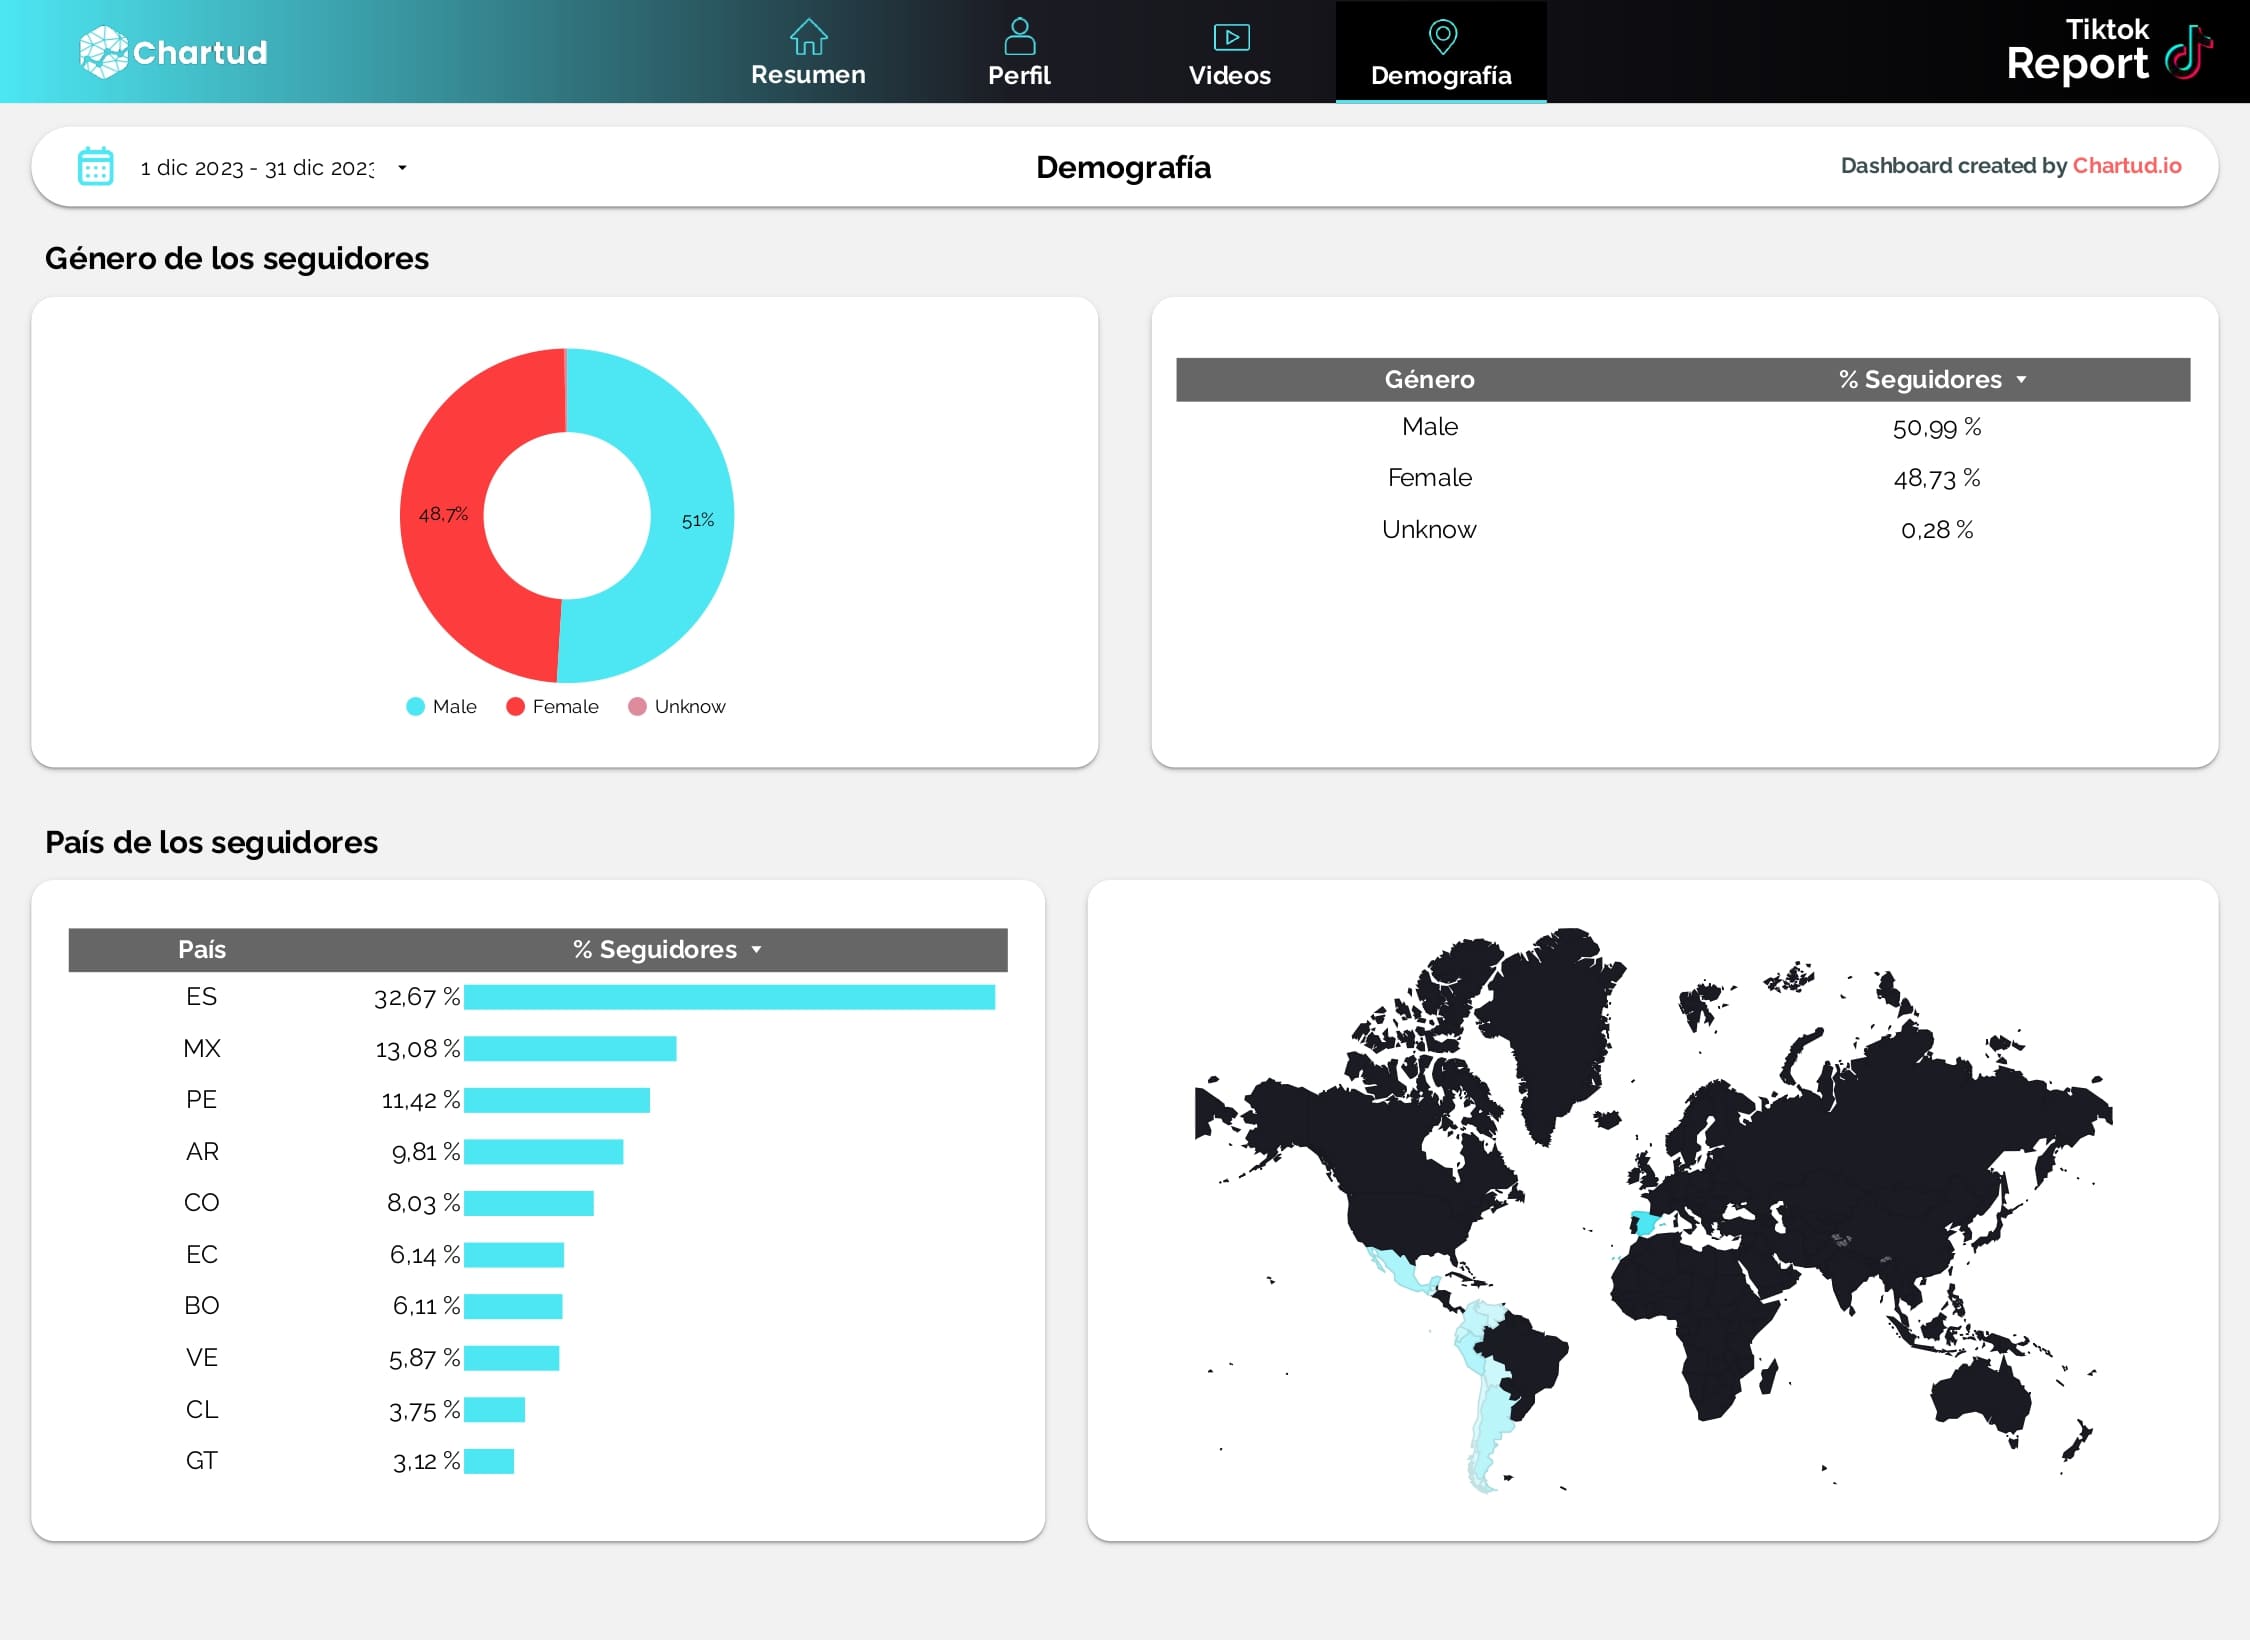
Task: Sort gender table by % Seguidores arrow
Action: point(2021,380)
